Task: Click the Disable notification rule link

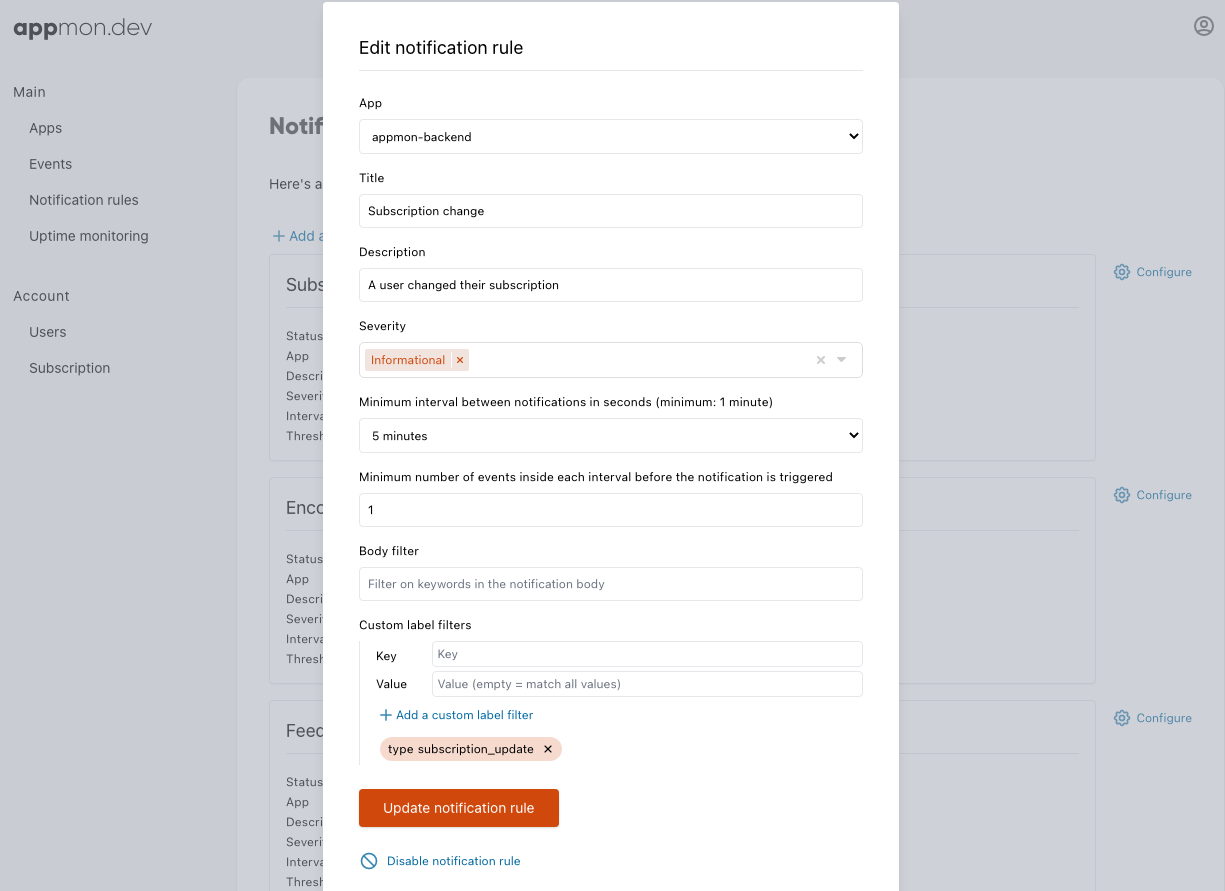Action: 453,861
